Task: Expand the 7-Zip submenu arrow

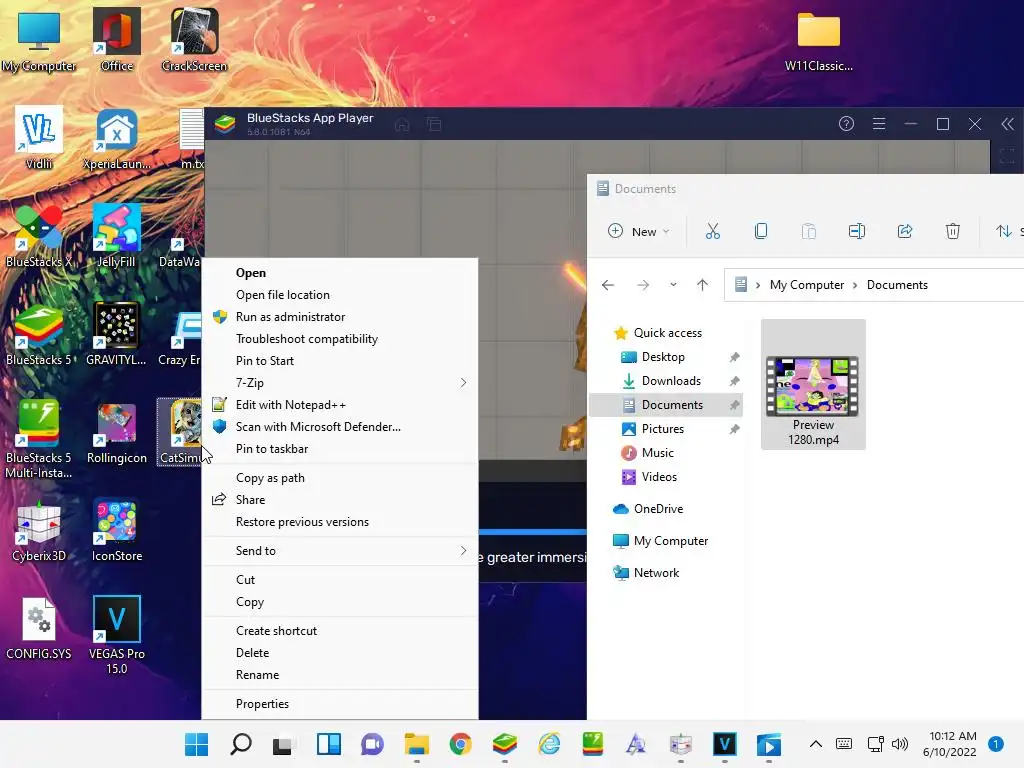Action: tap(463, 383)
